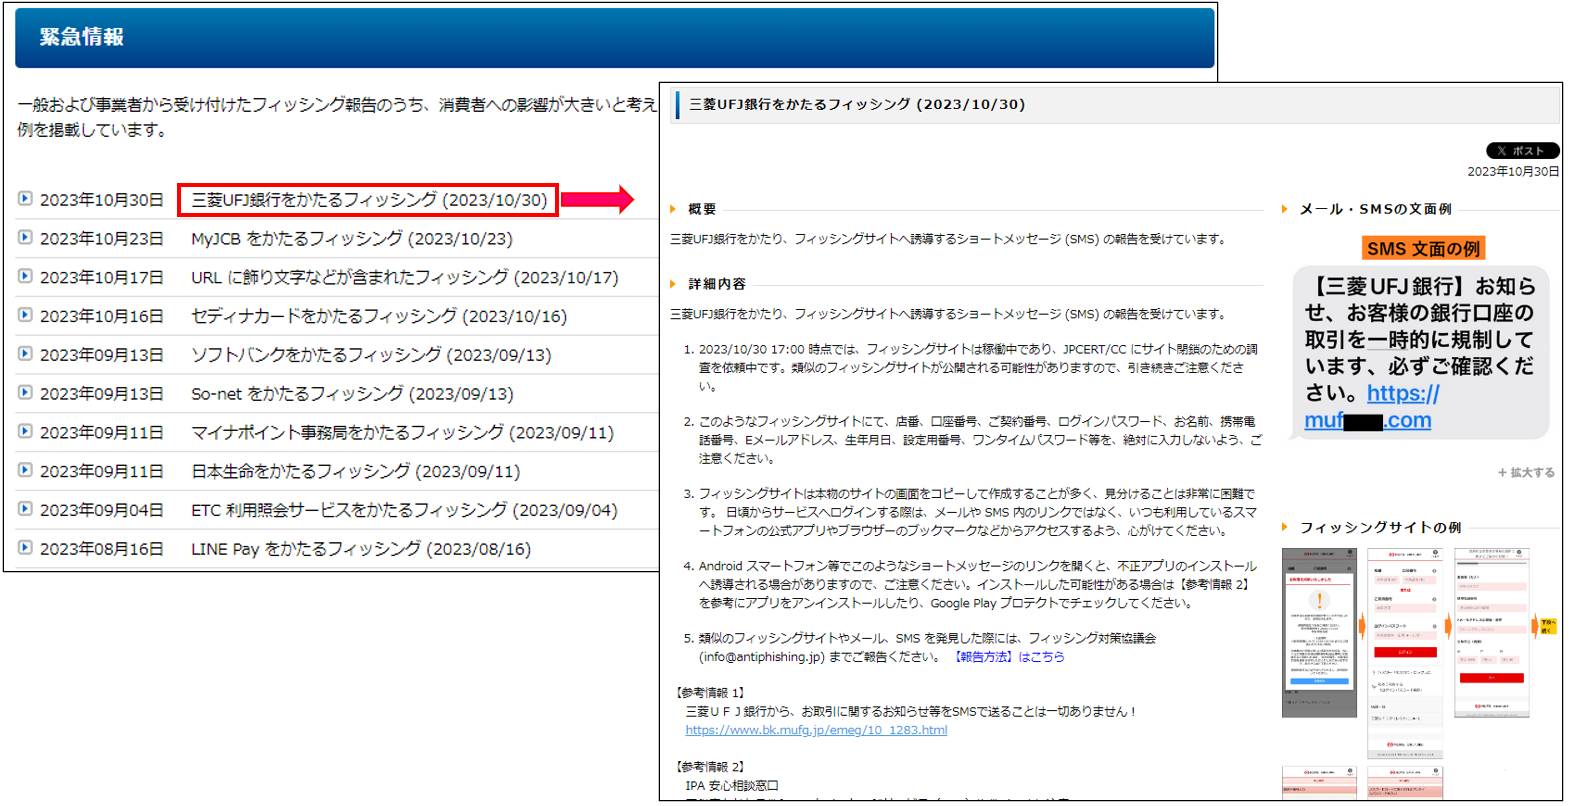Click the arrow icon beside 2023年10月16日

25,315
